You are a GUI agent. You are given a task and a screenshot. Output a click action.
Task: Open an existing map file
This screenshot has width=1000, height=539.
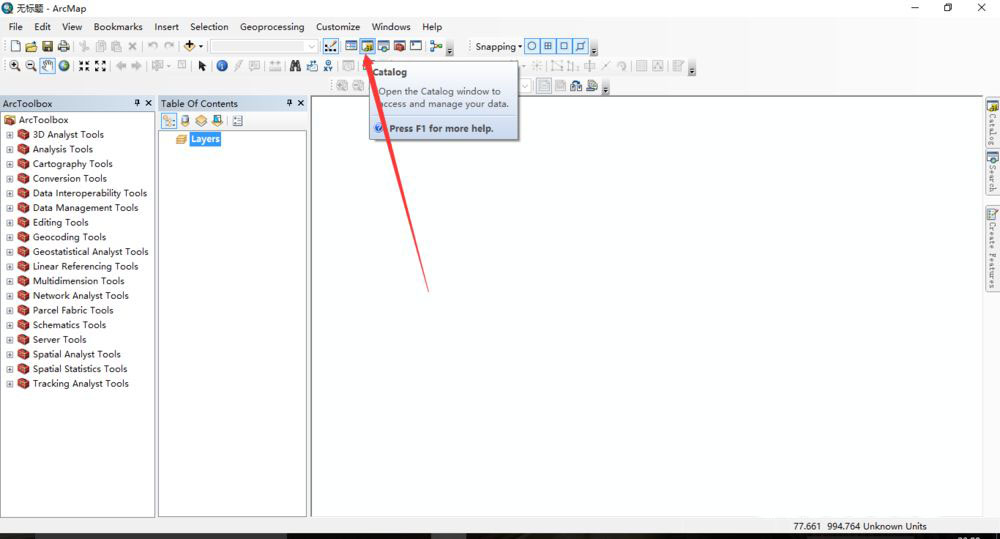[31, 47]
